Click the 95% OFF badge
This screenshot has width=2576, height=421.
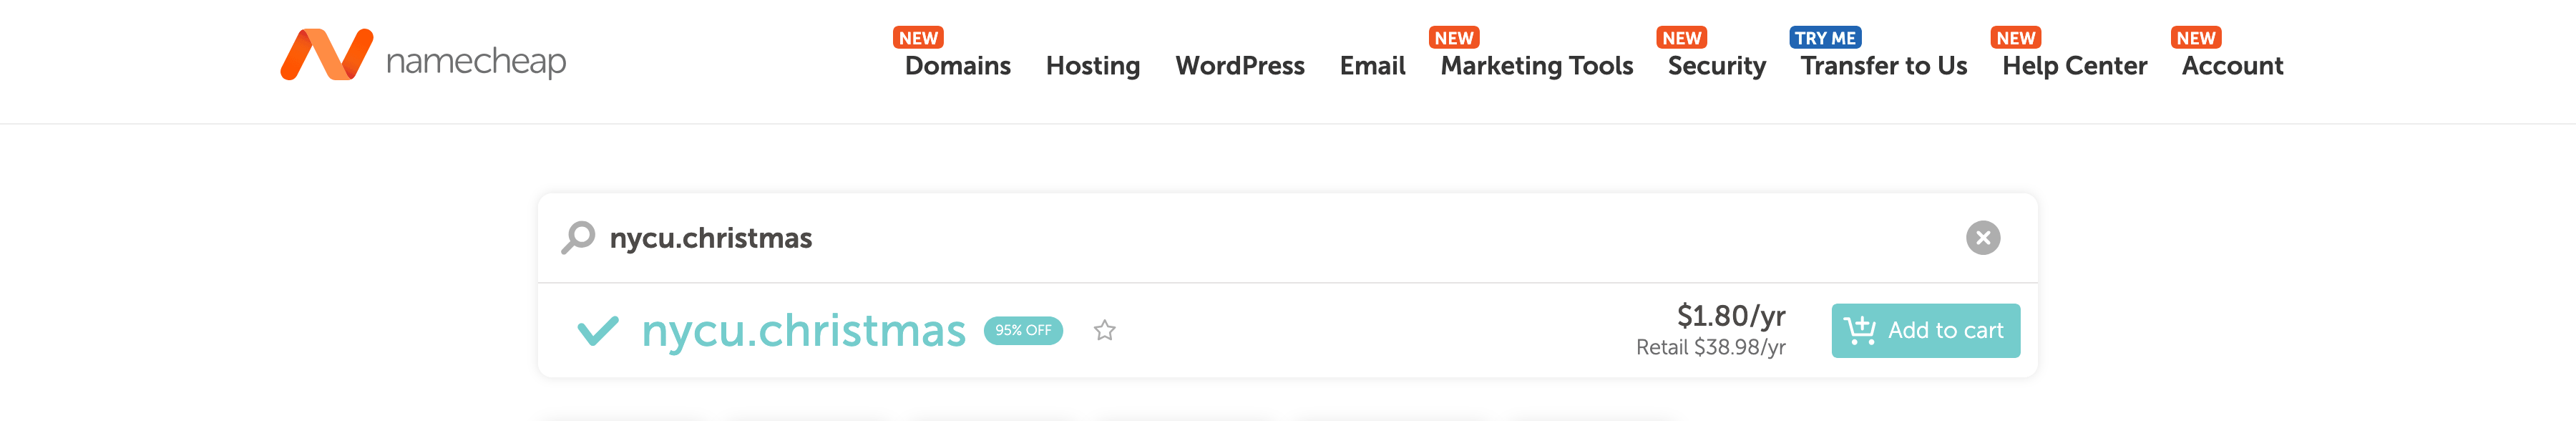[1022, 330]
